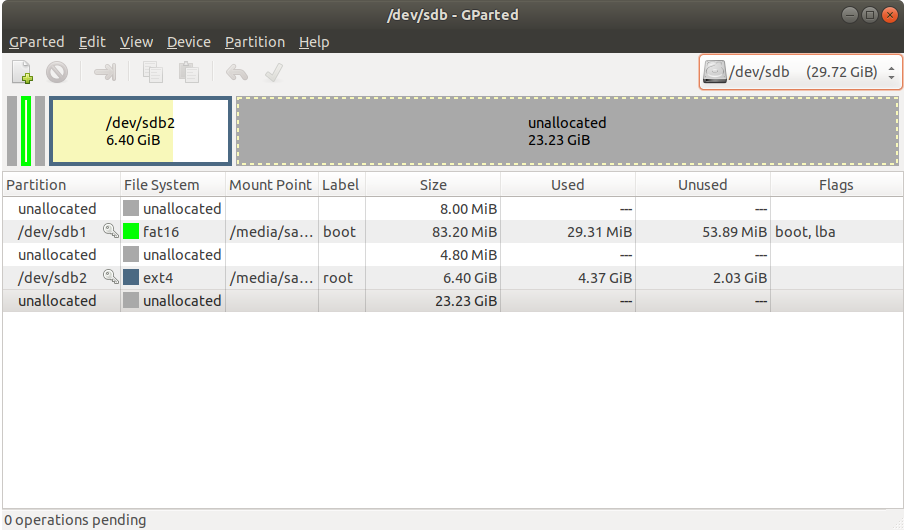Click the Undo last operation icon

coord(237,72)
